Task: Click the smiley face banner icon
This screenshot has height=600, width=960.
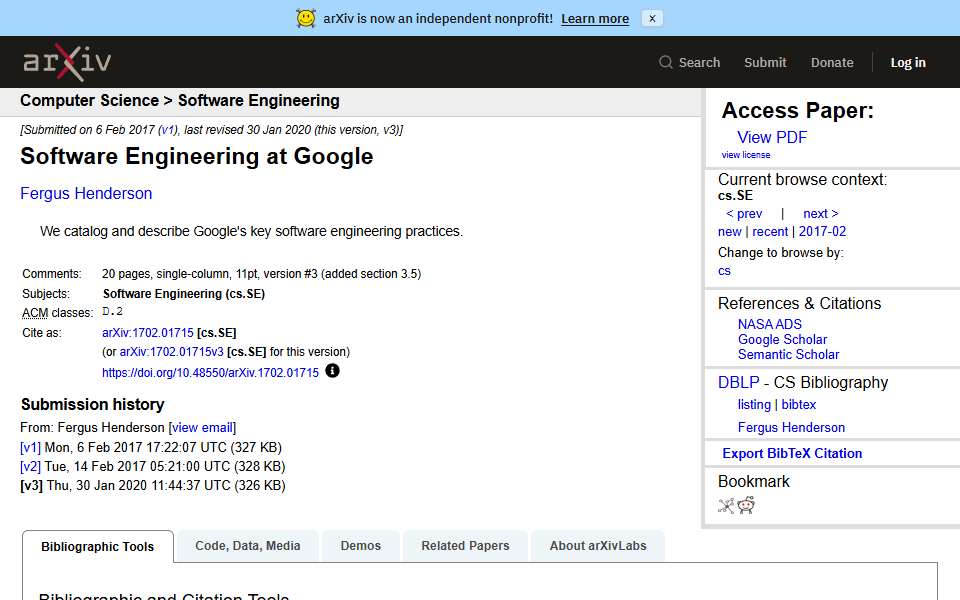Action: point(306,18)
